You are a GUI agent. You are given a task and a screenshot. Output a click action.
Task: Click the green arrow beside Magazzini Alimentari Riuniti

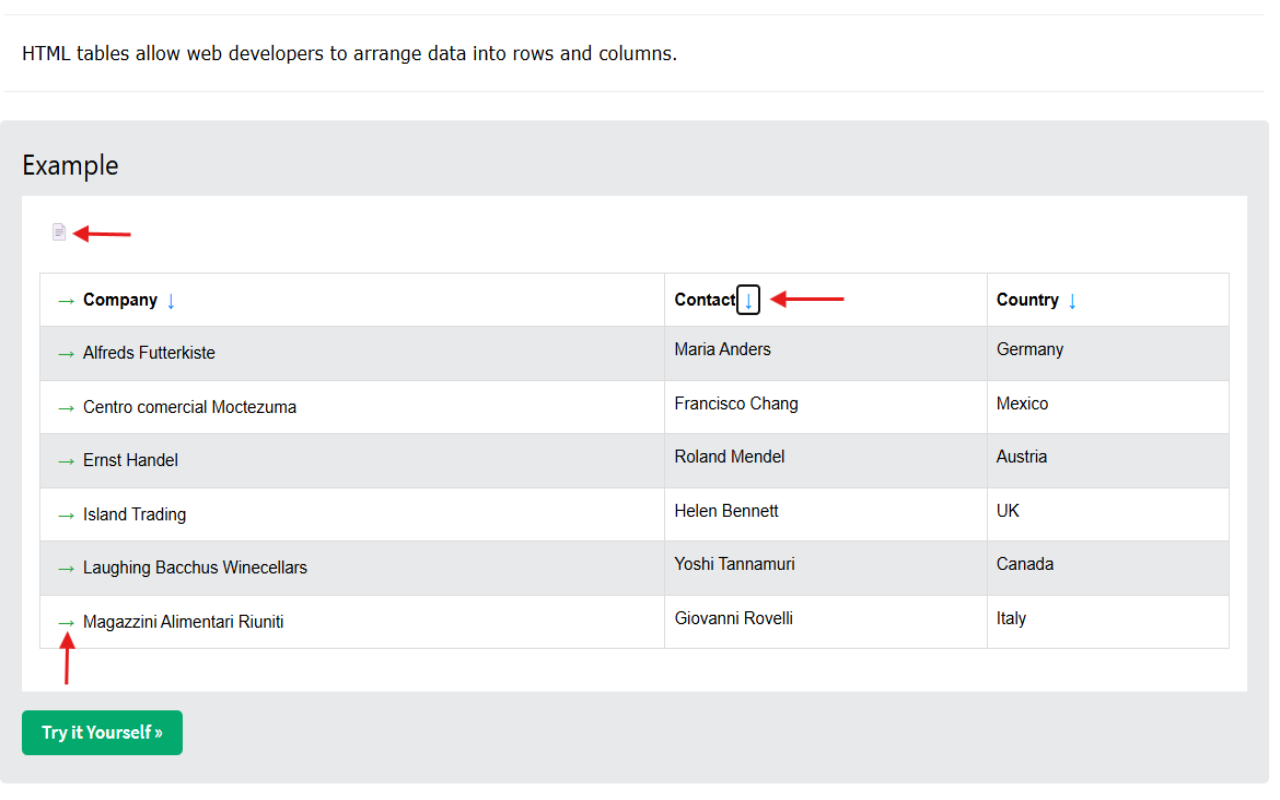[x=66, y=622]
